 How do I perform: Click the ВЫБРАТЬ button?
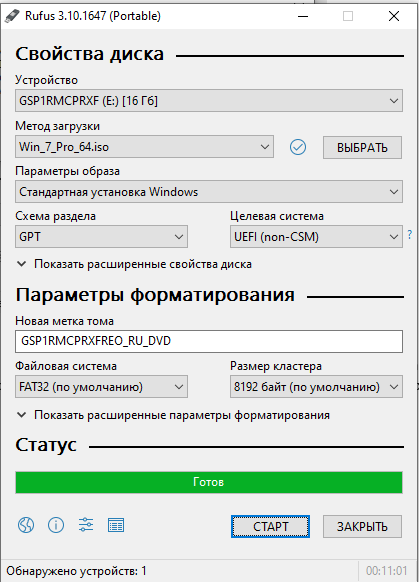(362, 148)
